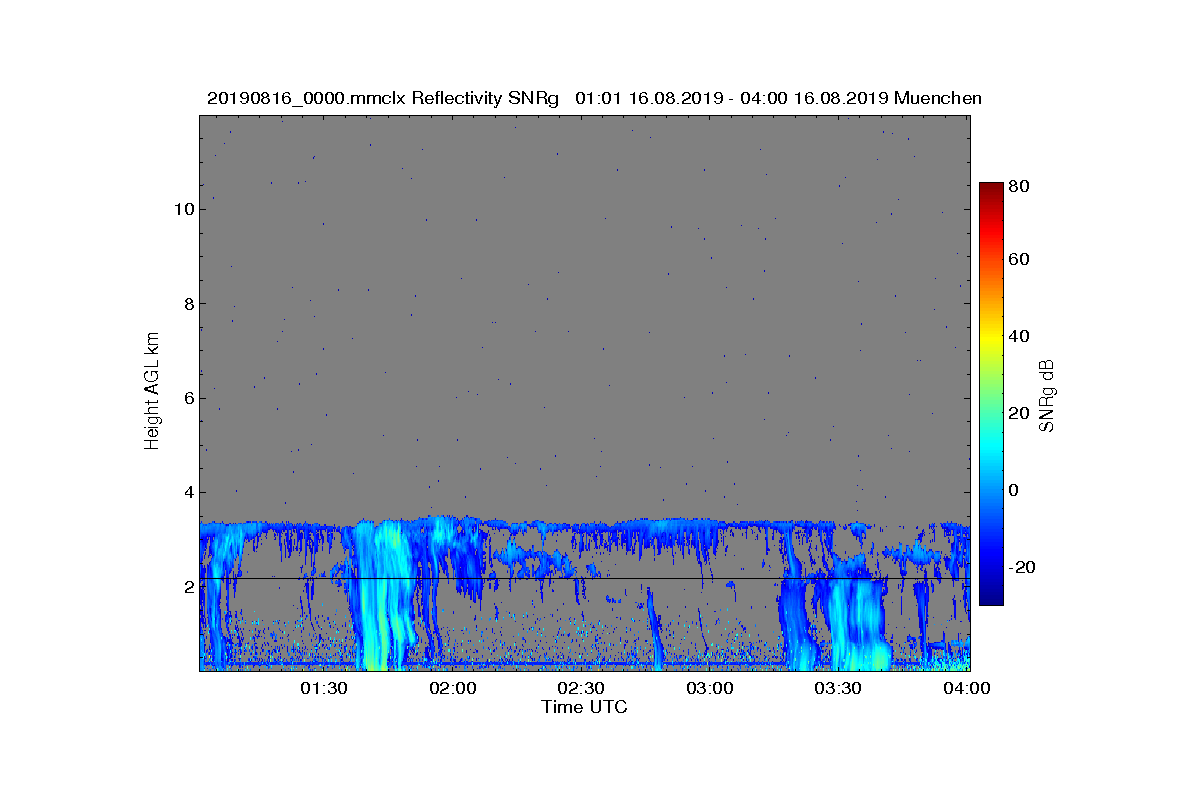
Task: Click the colorbar tick label -20
Action: [x=1023, y=567]
